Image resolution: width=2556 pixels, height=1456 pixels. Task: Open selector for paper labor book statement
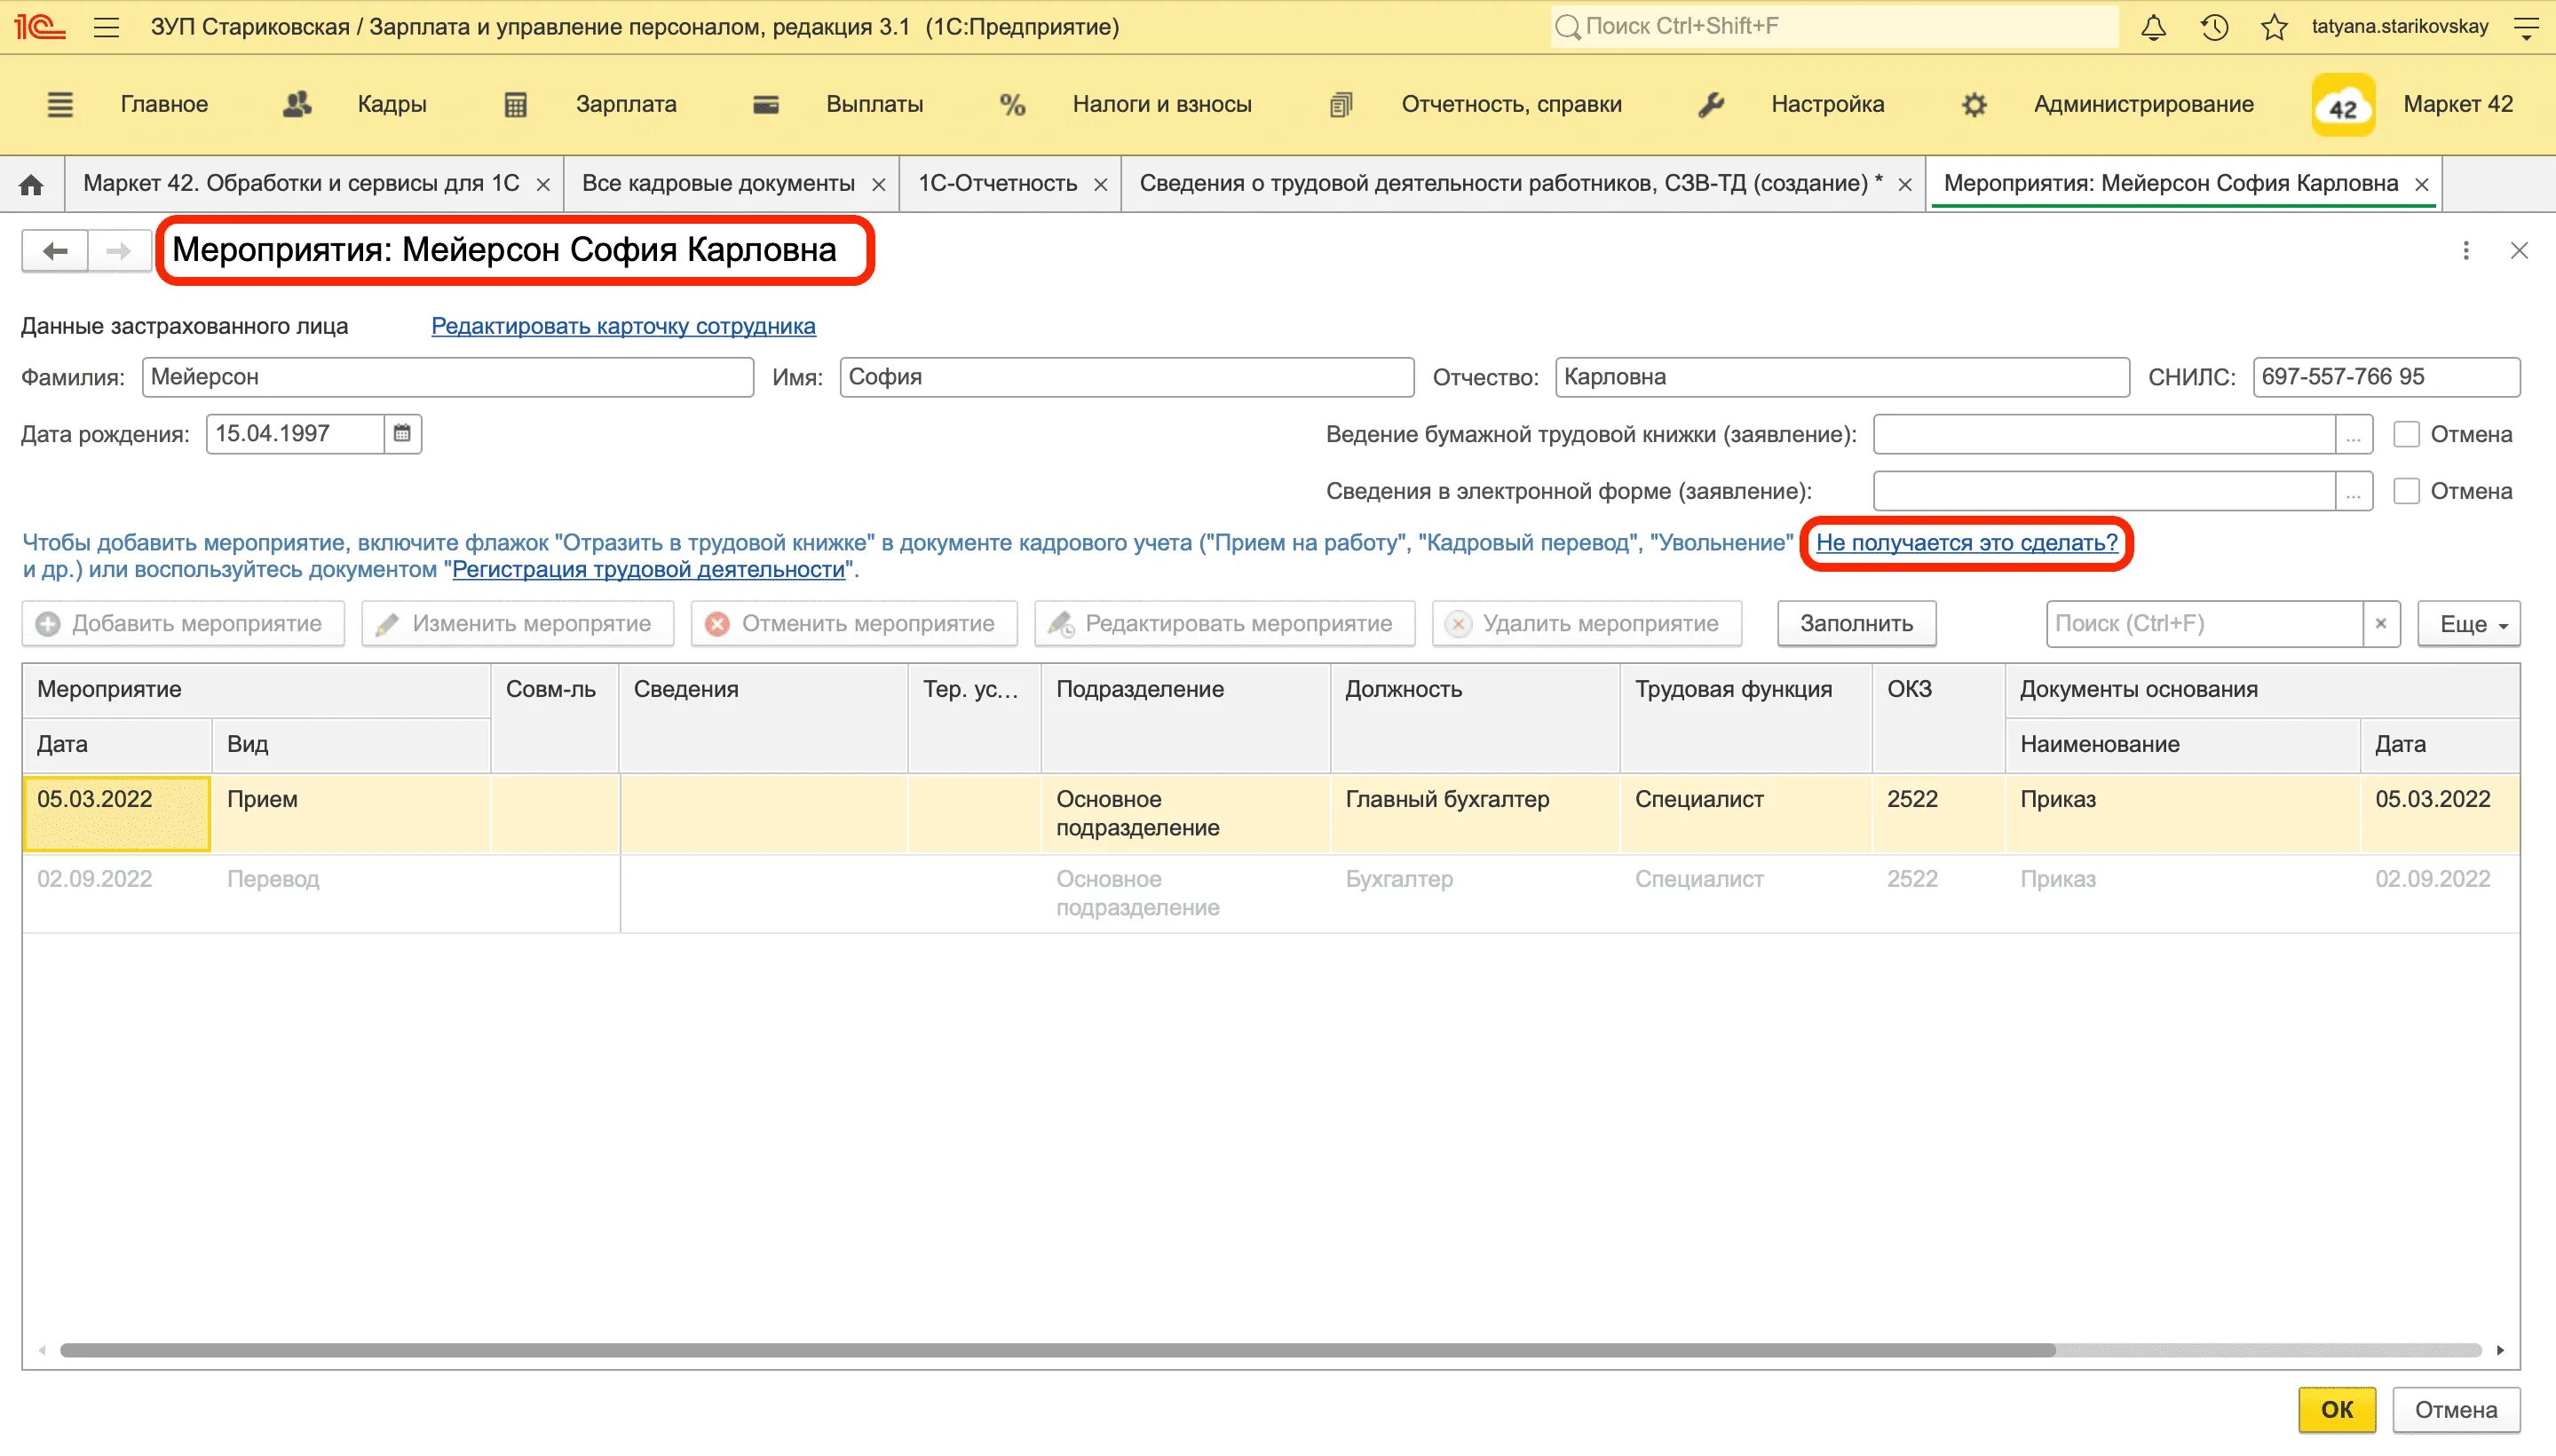tap(2353, 434)
